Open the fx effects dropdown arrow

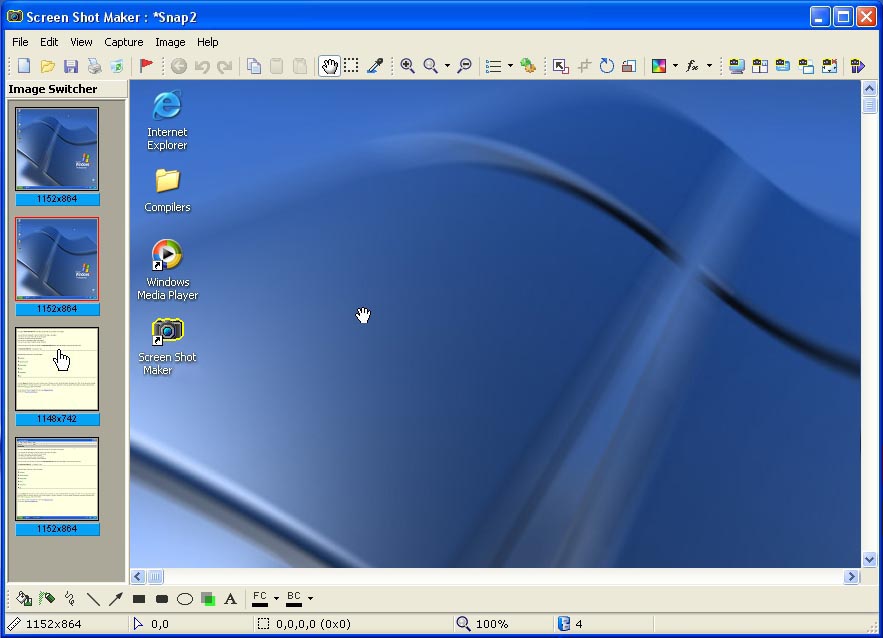pos(709,66)
